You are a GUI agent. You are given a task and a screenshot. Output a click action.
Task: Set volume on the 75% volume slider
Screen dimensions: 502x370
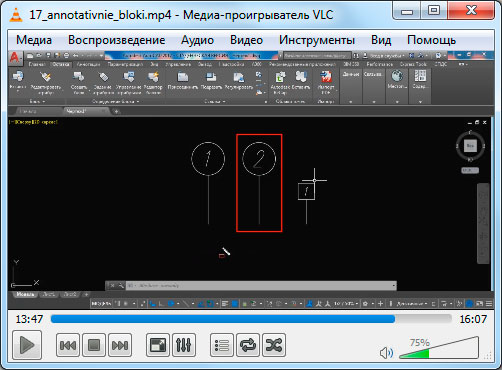[x=439, y=348]
